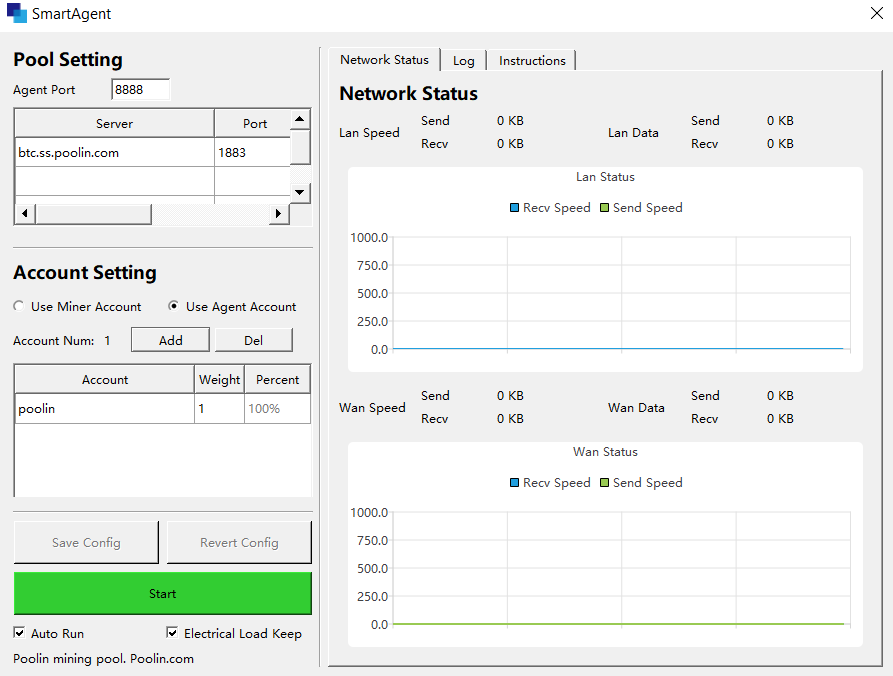Select the Use Agent Account radio button
The width and height of the screenshot is (893, 676).
coord(174,306)
